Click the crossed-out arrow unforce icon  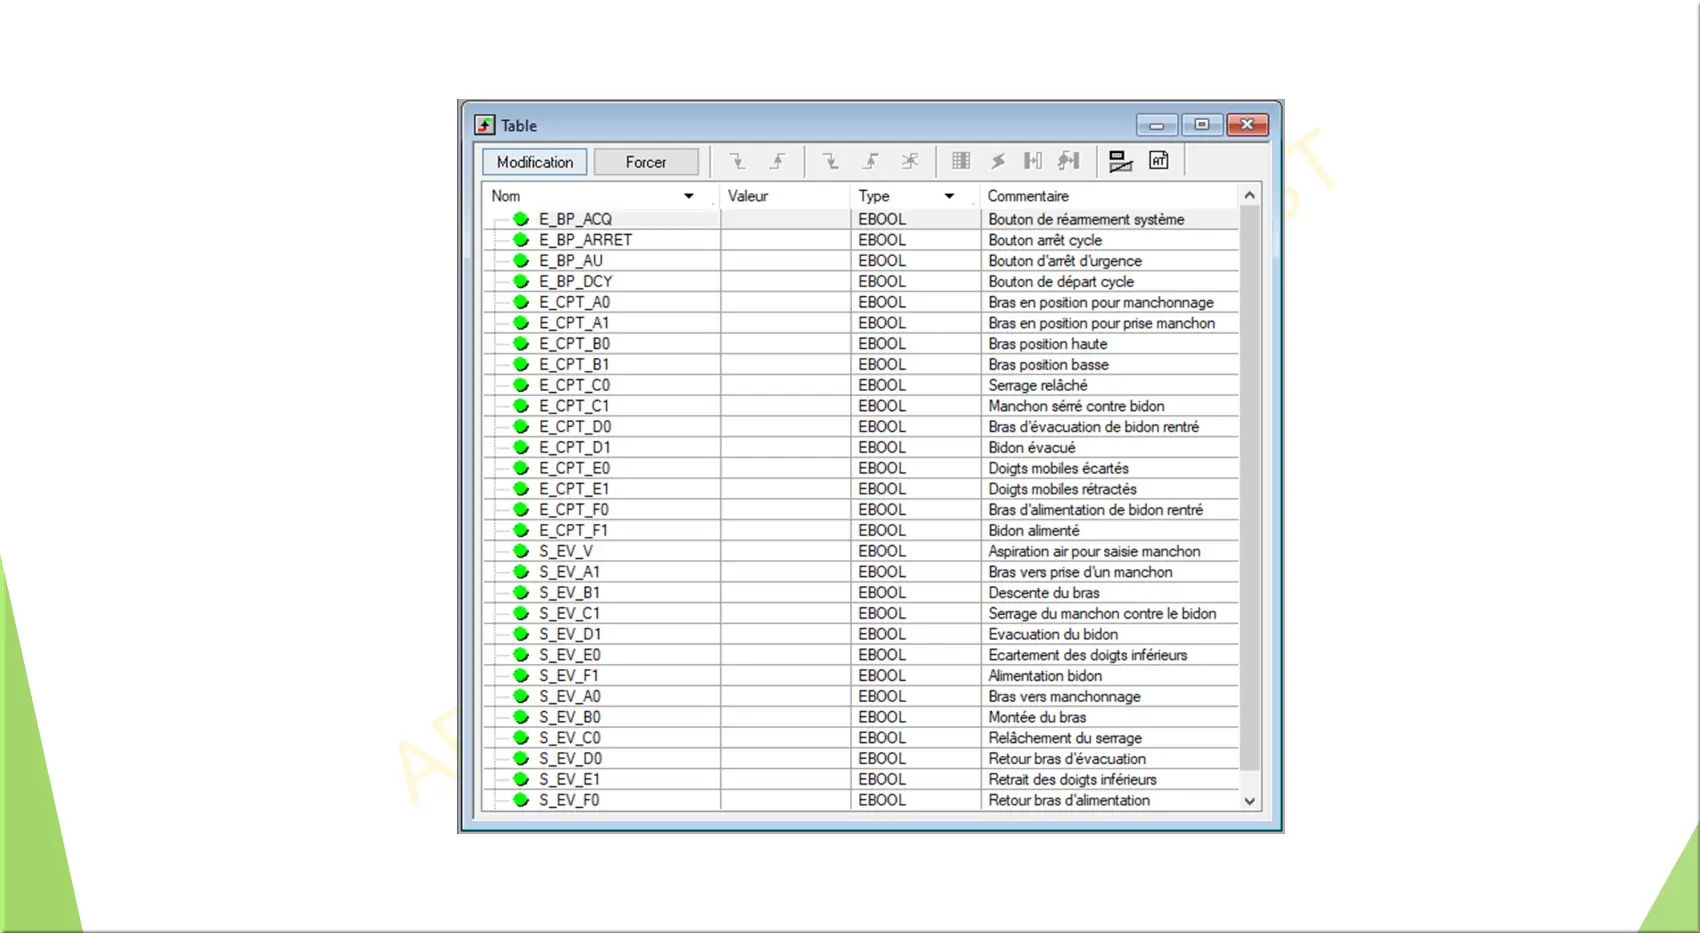[909, 161]
